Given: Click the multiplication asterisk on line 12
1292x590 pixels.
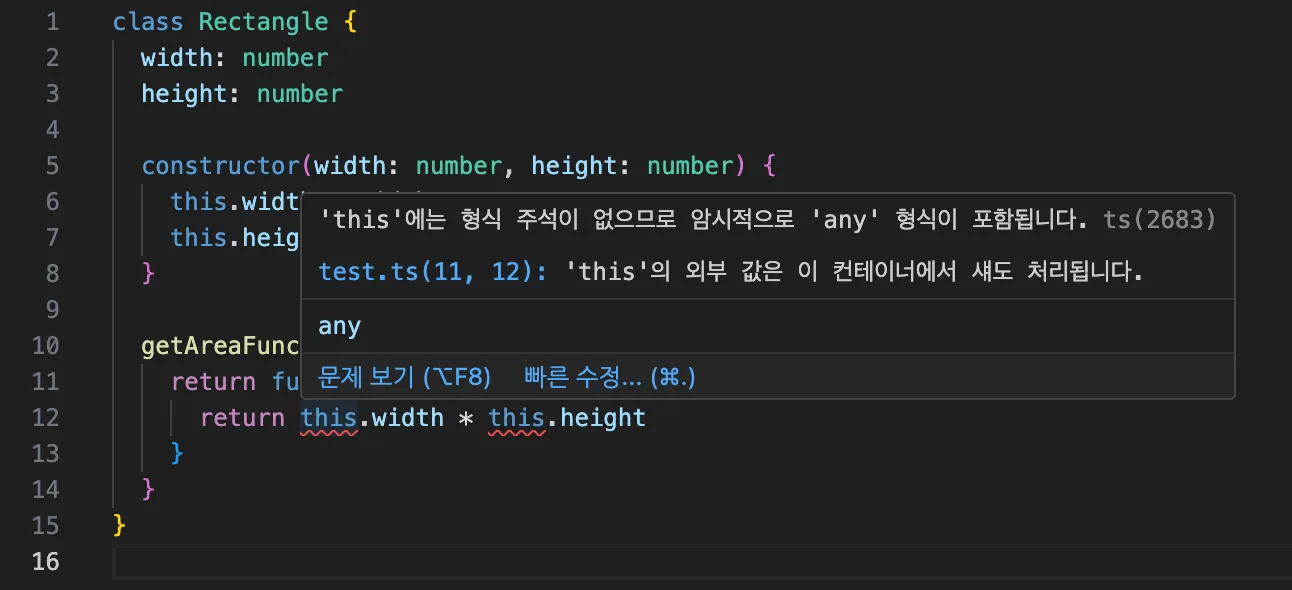Looking at the screenshot, I should (466, 417).
